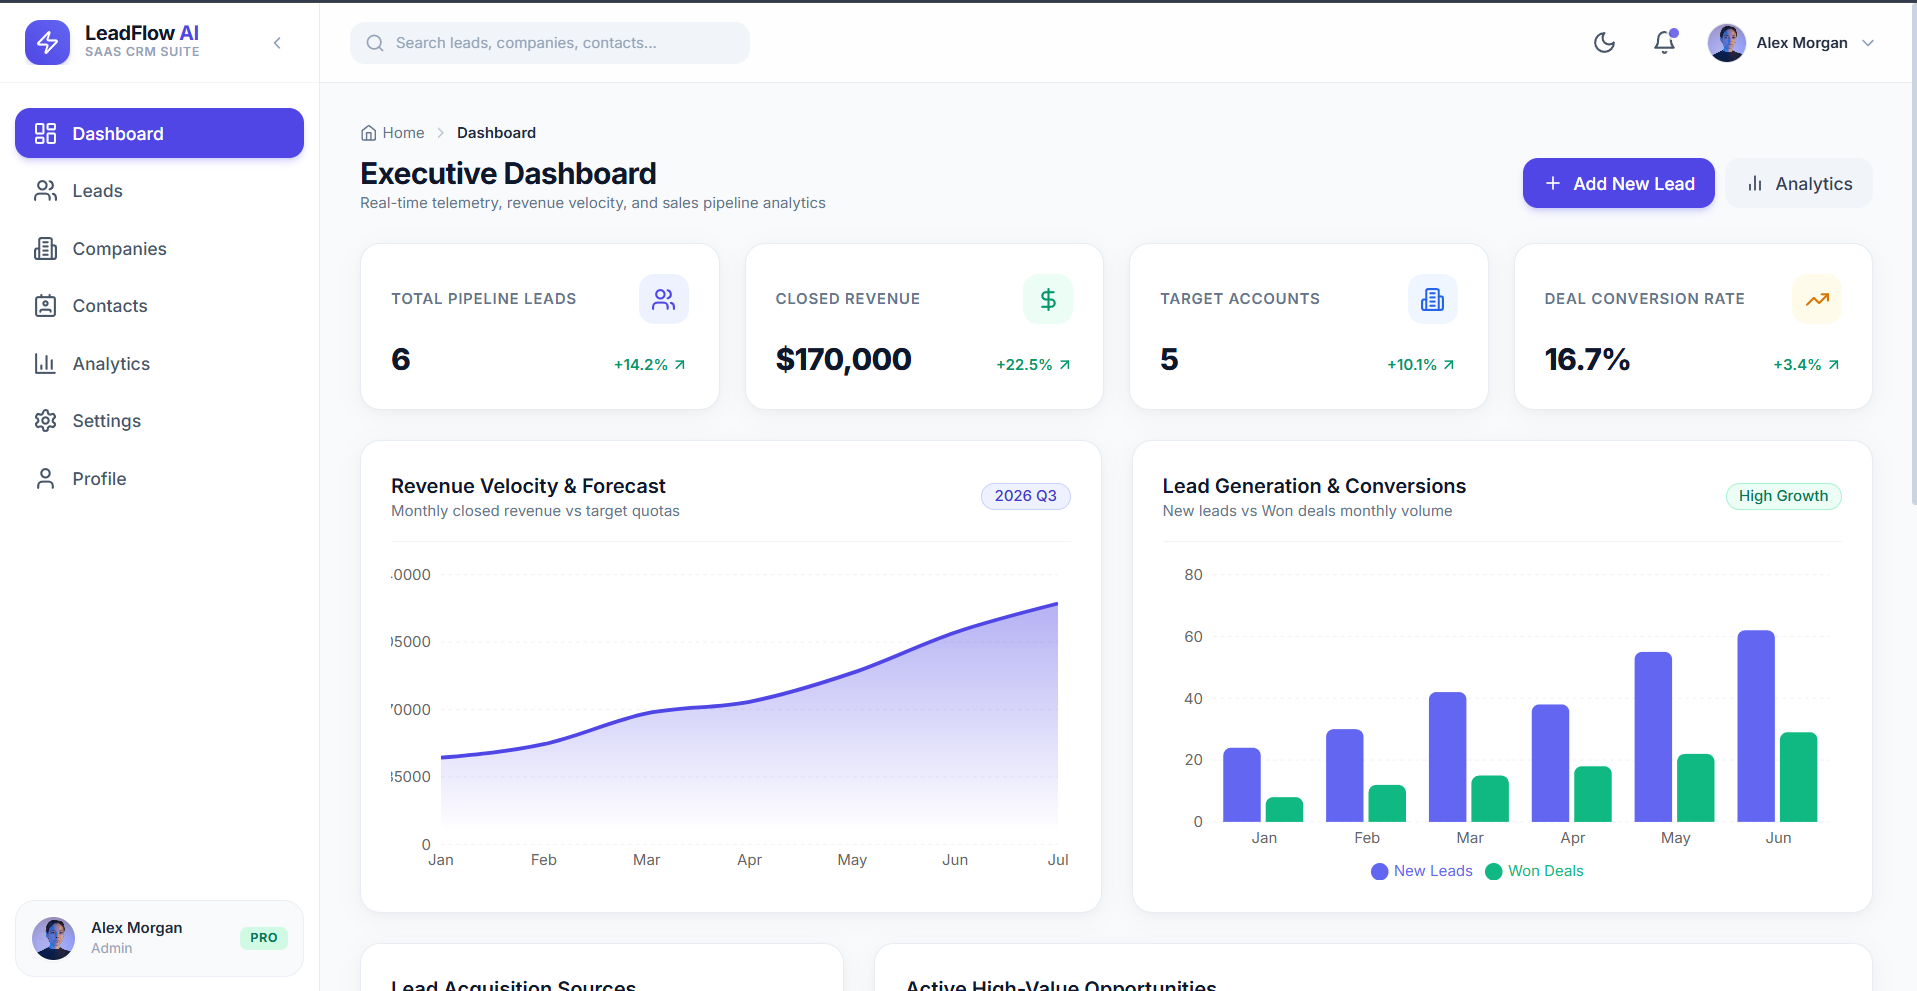The width and height of the screenshot is (1917, 991).
Task: Open Contacts from the sidebar
Action: tap(159, 306)
